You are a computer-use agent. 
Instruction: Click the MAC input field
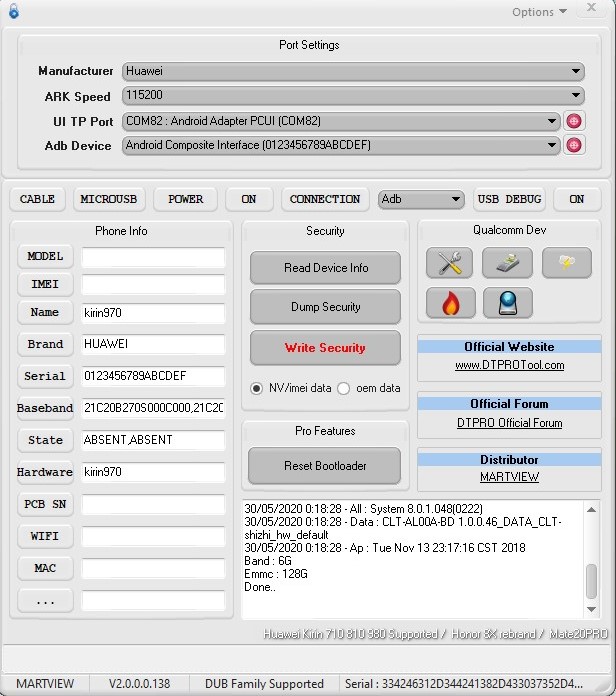click(153, 569)
